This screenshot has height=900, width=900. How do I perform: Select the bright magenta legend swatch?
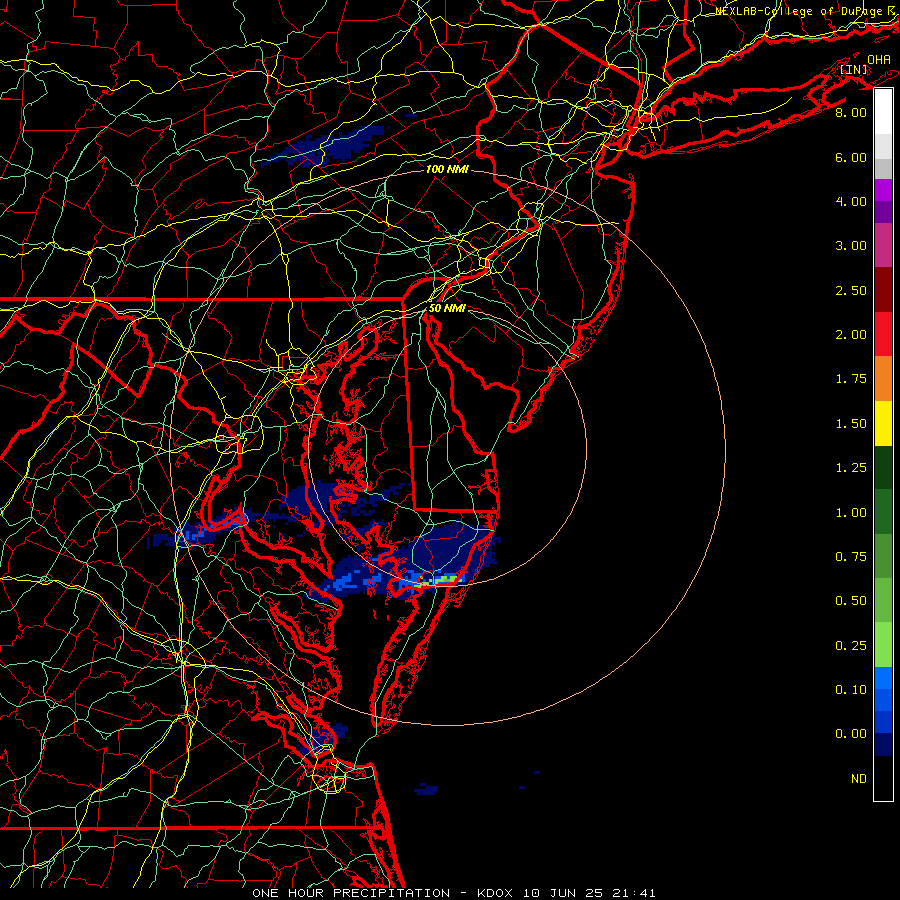[883, 190]
